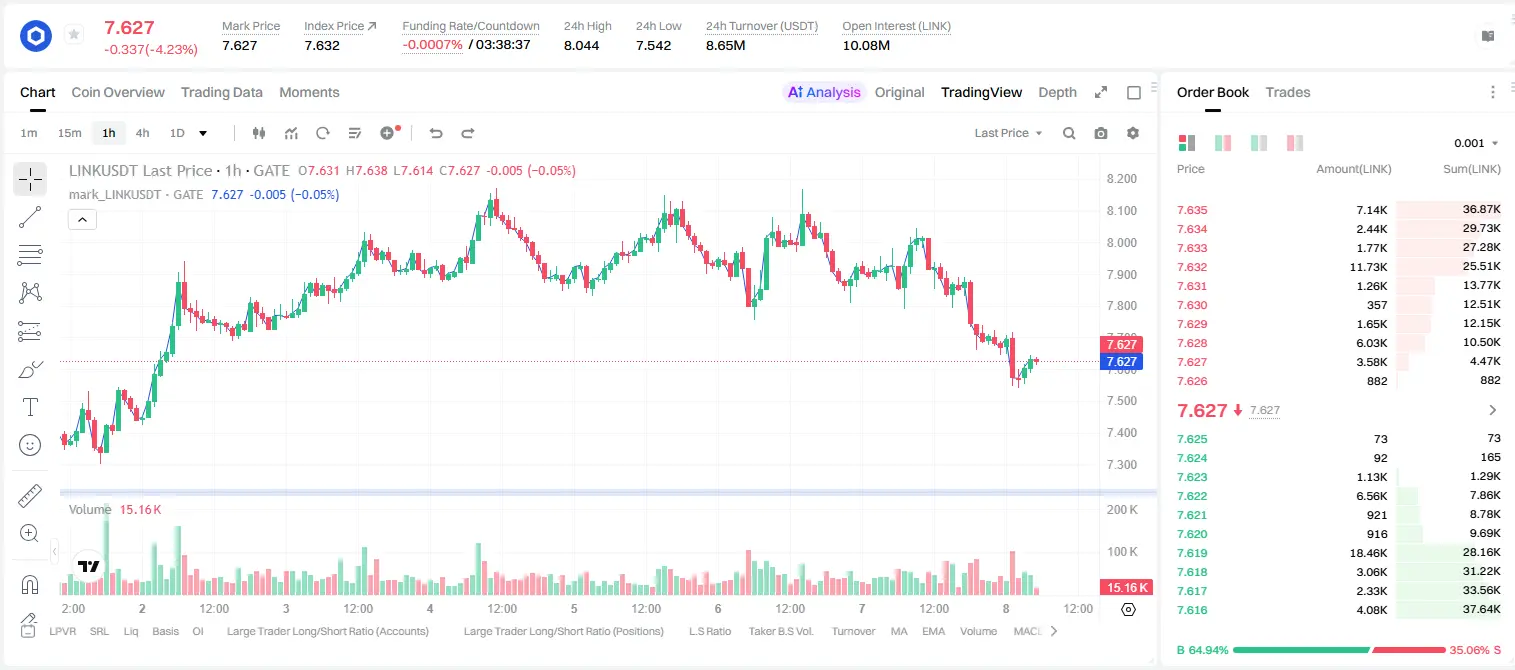Screen dimensions: 1515x670
Task: Select the 4h timeframe button
Action: click(143, 133)
